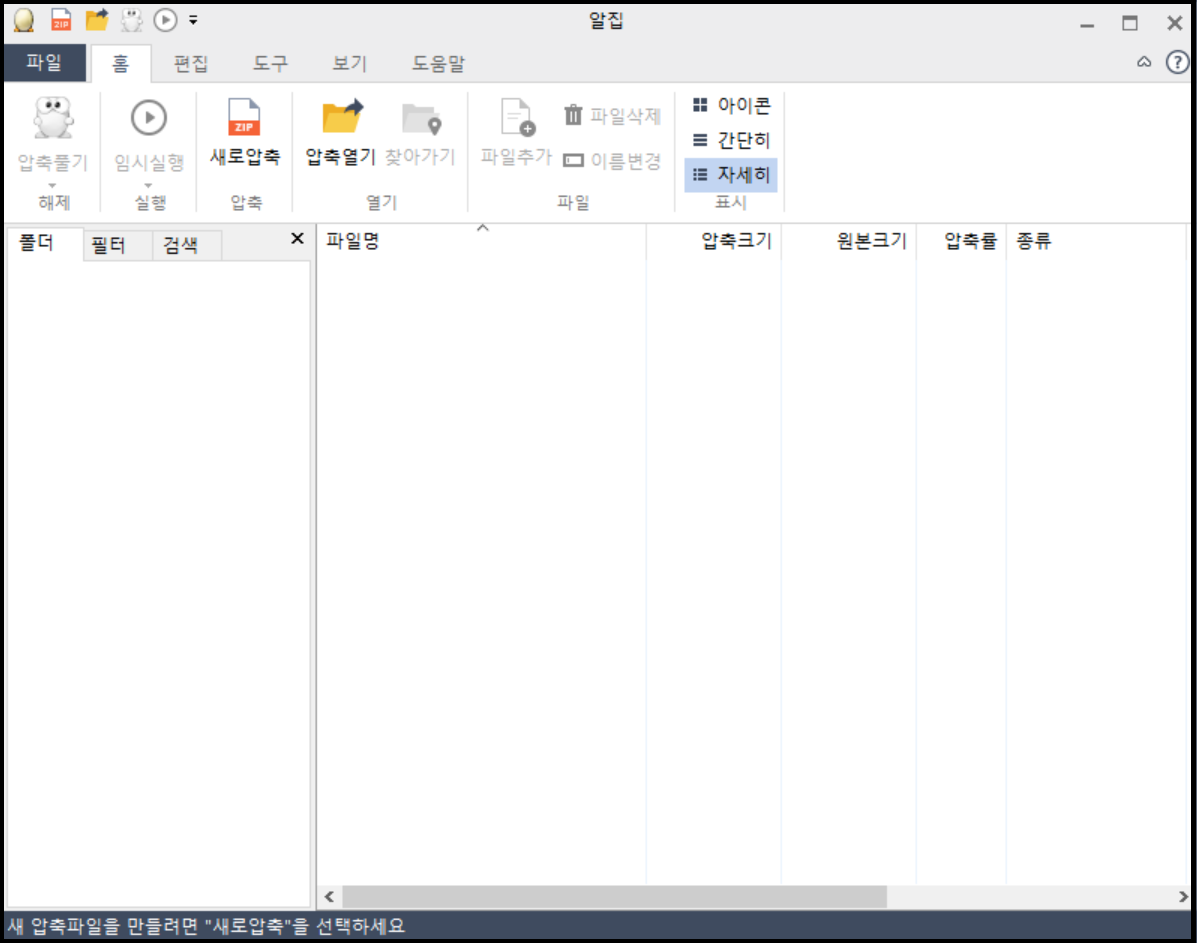The height and width of the screenshot is (943, 1197).
Task: Switch to the 보기 ribbon tab
Action: pyautogui.click(x=350, y=63)
